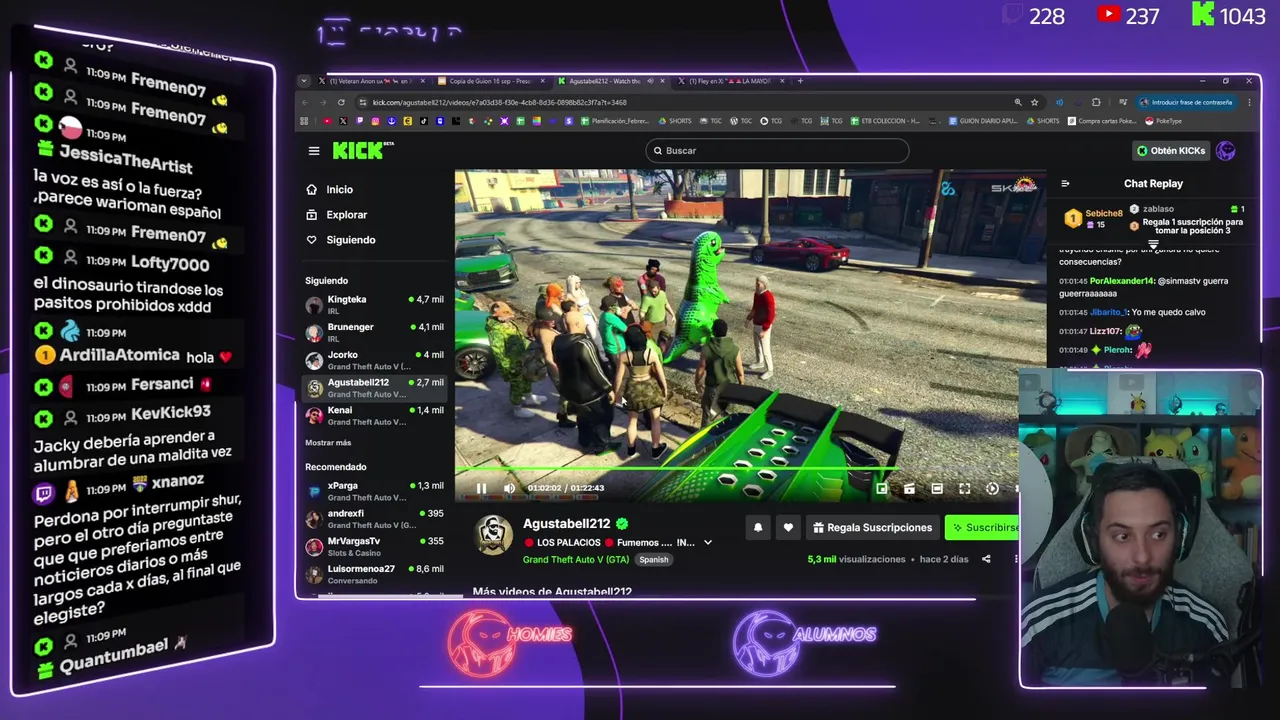Click PorAlexander14 username in chat replay
The height and width of the screenshot is (720, 1280).
[1122, 281]
